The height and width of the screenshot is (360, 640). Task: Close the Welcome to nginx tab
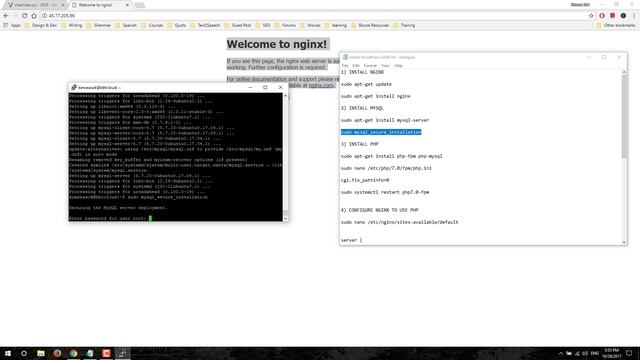(127, 5)
